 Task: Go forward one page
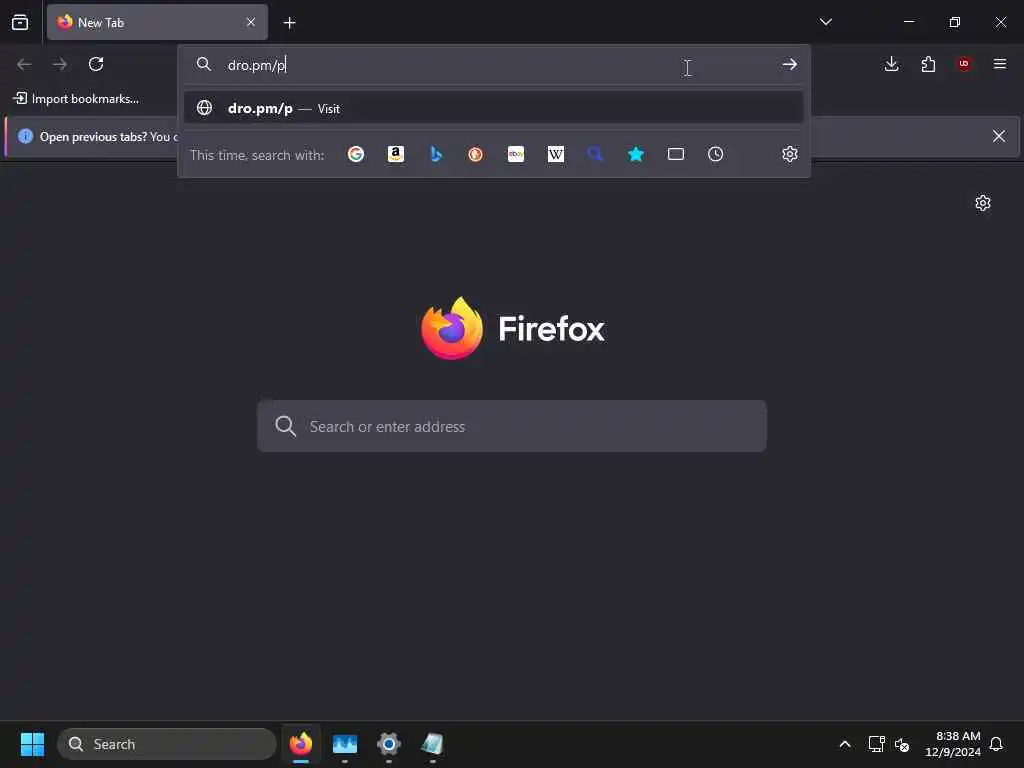(59, 64)
